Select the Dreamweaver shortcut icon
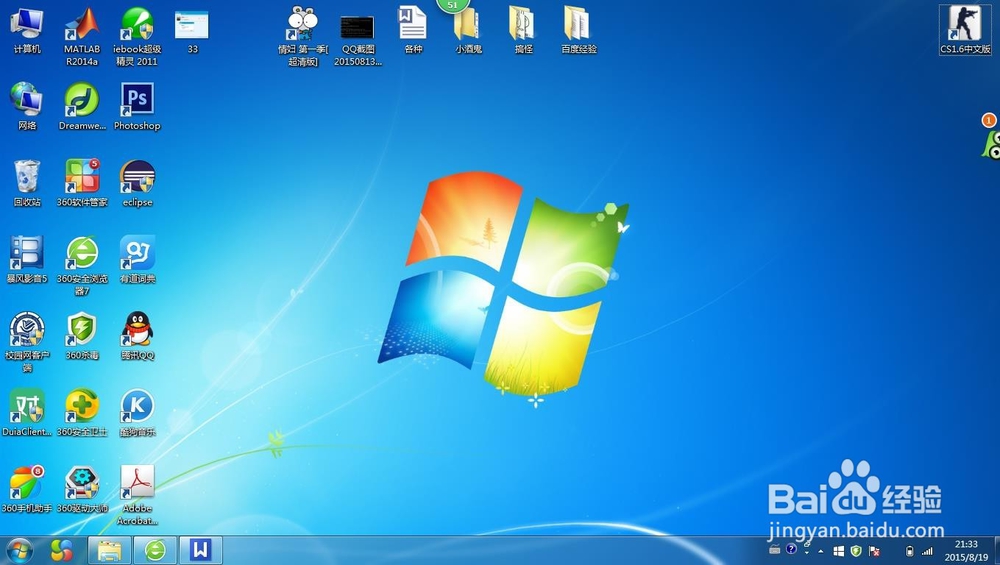 coord(82,106)
